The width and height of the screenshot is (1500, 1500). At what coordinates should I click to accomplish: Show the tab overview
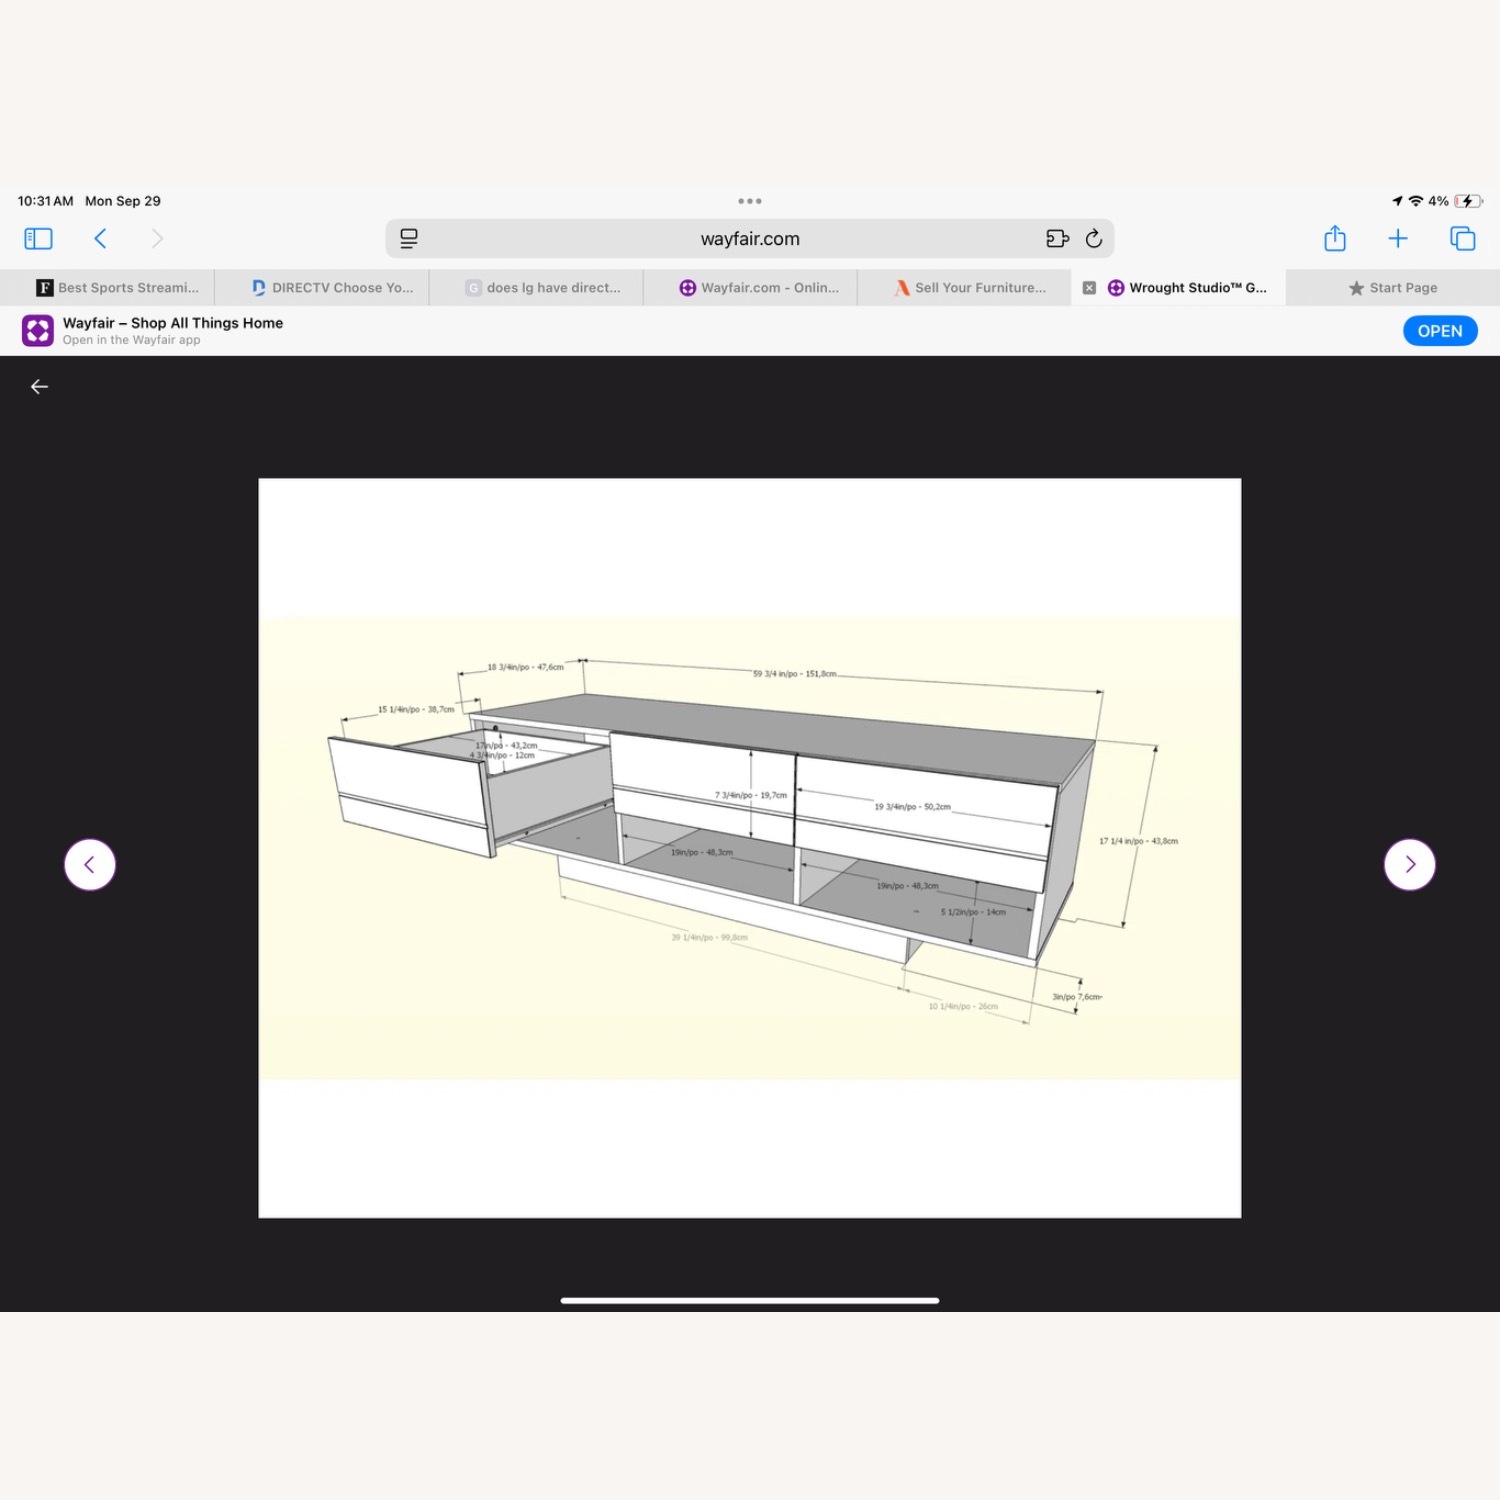pyautogui.click(x=1462, y=239)
